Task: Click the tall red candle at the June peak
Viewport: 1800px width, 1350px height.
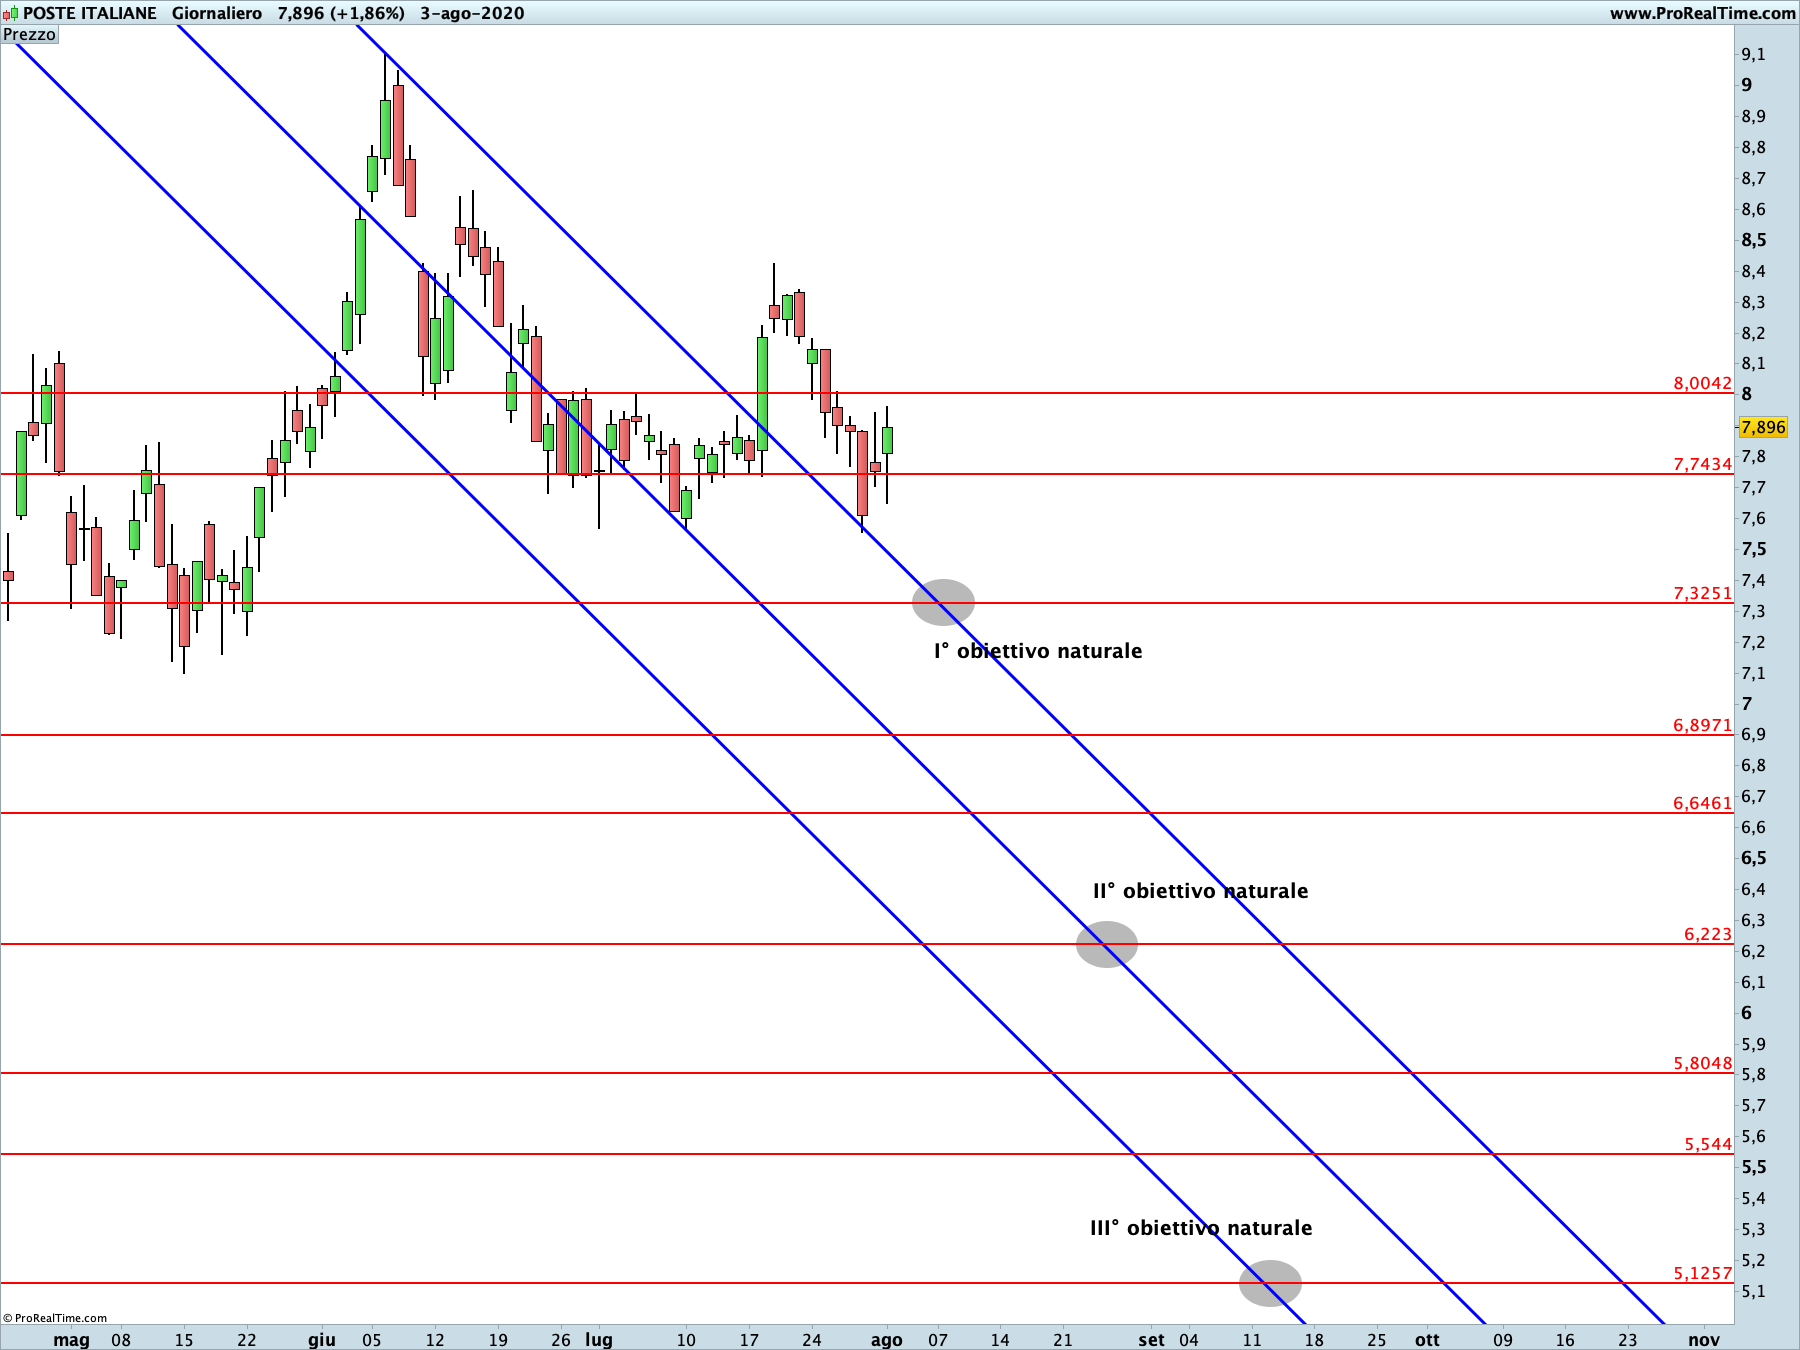Action: pos(398,135)
